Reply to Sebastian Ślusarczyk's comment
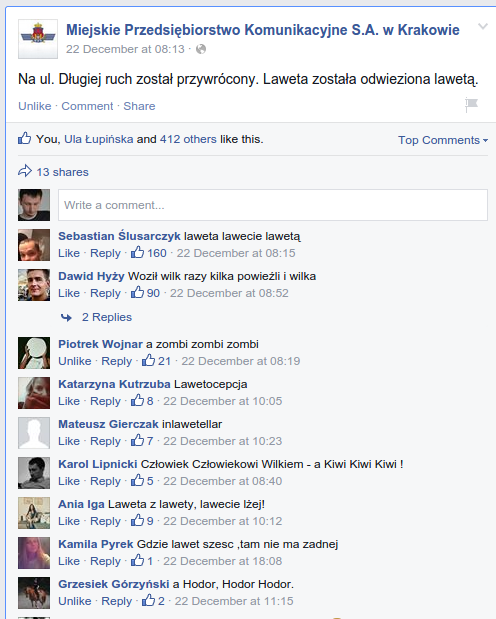 (105, 253)
